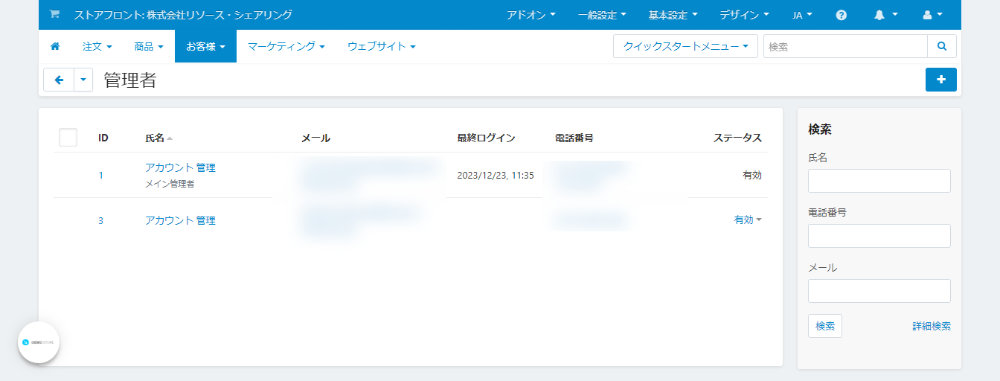The width and height of the screenshot is (1000, 381).
Task: Go back with the arrow button
Action: point(59,80)
